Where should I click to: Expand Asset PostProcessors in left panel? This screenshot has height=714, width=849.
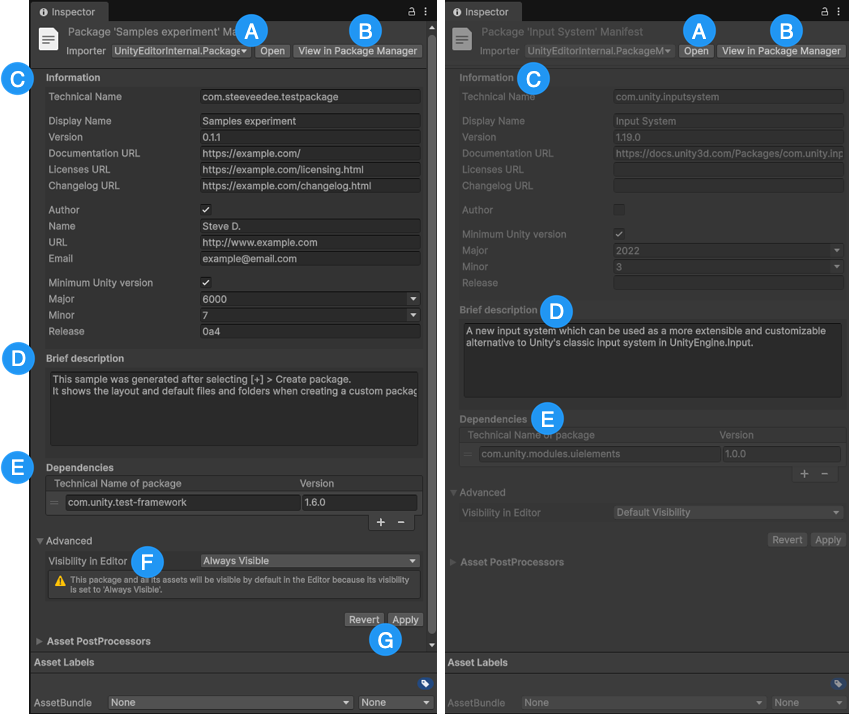(40, 641)
